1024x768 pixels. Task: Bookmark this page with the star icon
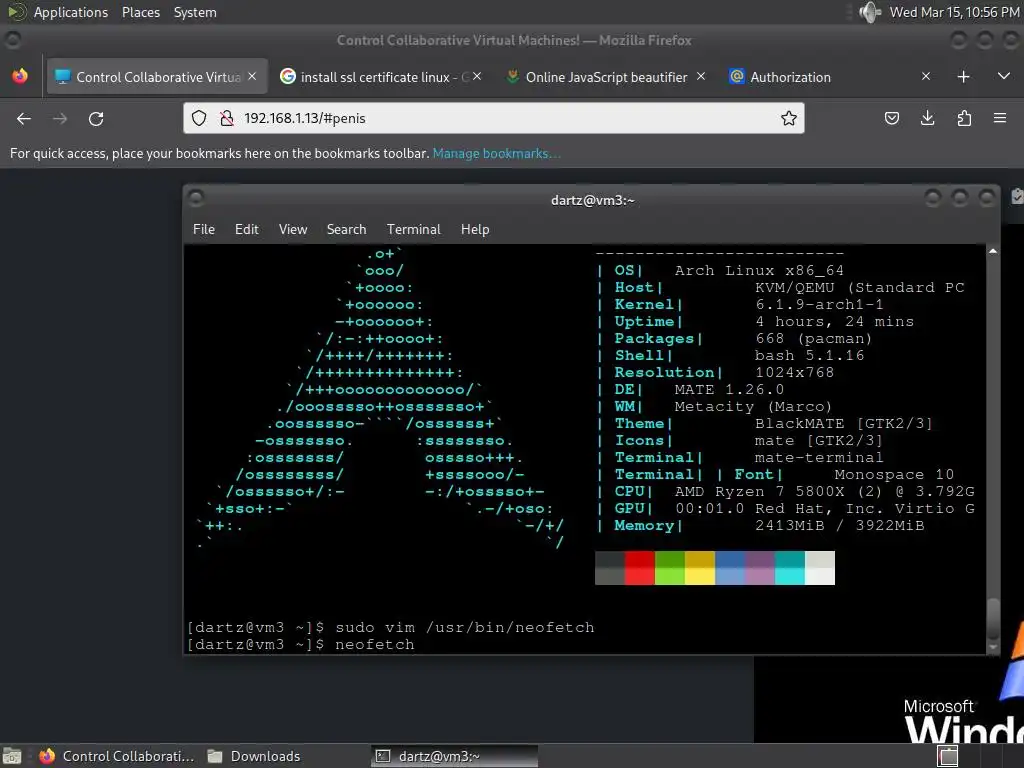coord(788,118)
